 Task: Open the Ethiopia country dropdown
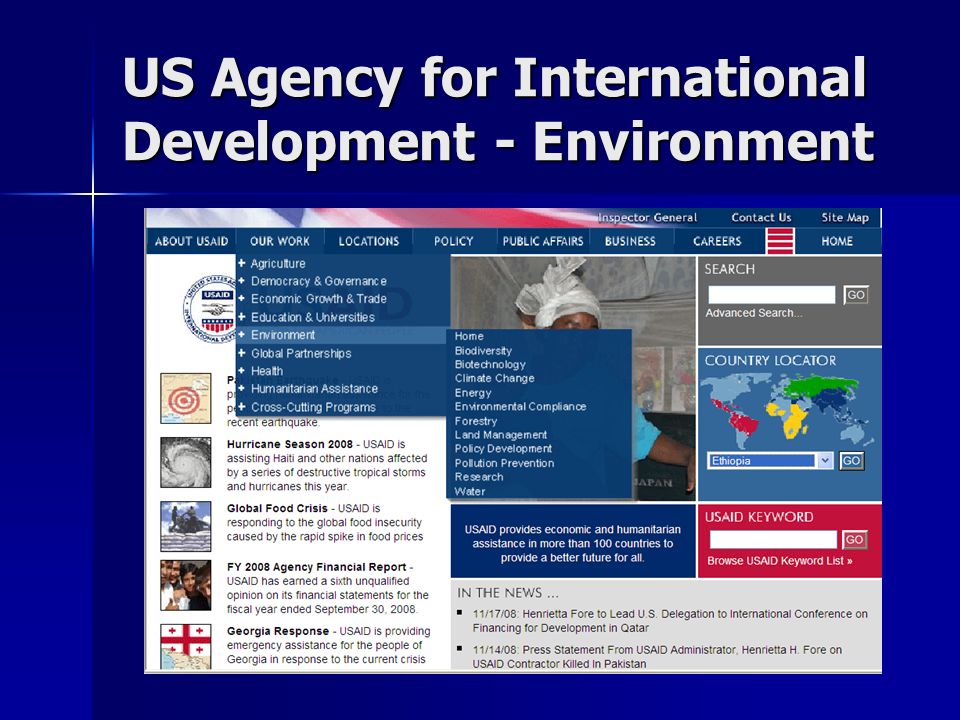(x=770, y=460)
